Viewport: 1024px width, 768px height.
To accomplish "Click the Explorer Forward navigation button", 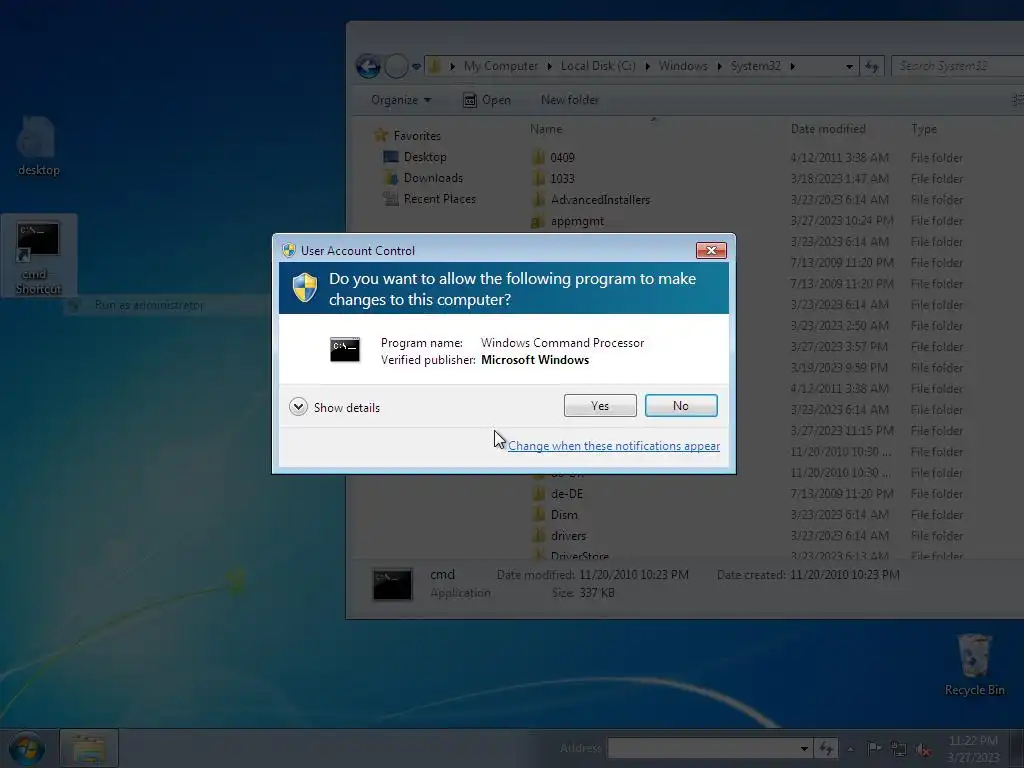I will point(396,66).
